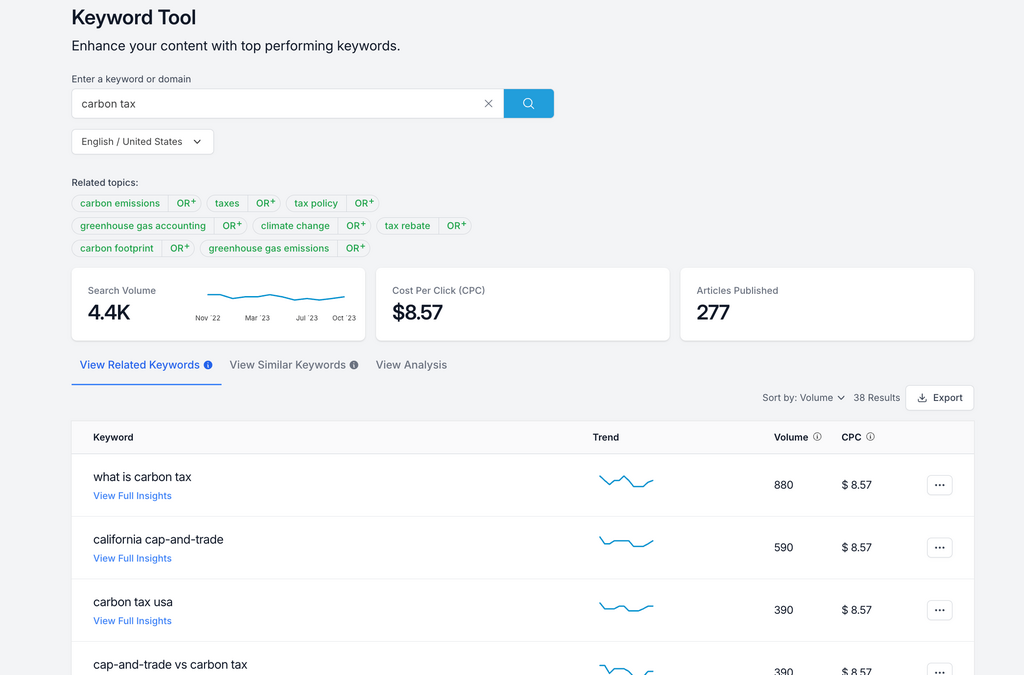Open View Full Insights for 'what is carbon tax'
Image resolution: width=1024 pixels, height=675 pixels.
(x=132, y=496)
